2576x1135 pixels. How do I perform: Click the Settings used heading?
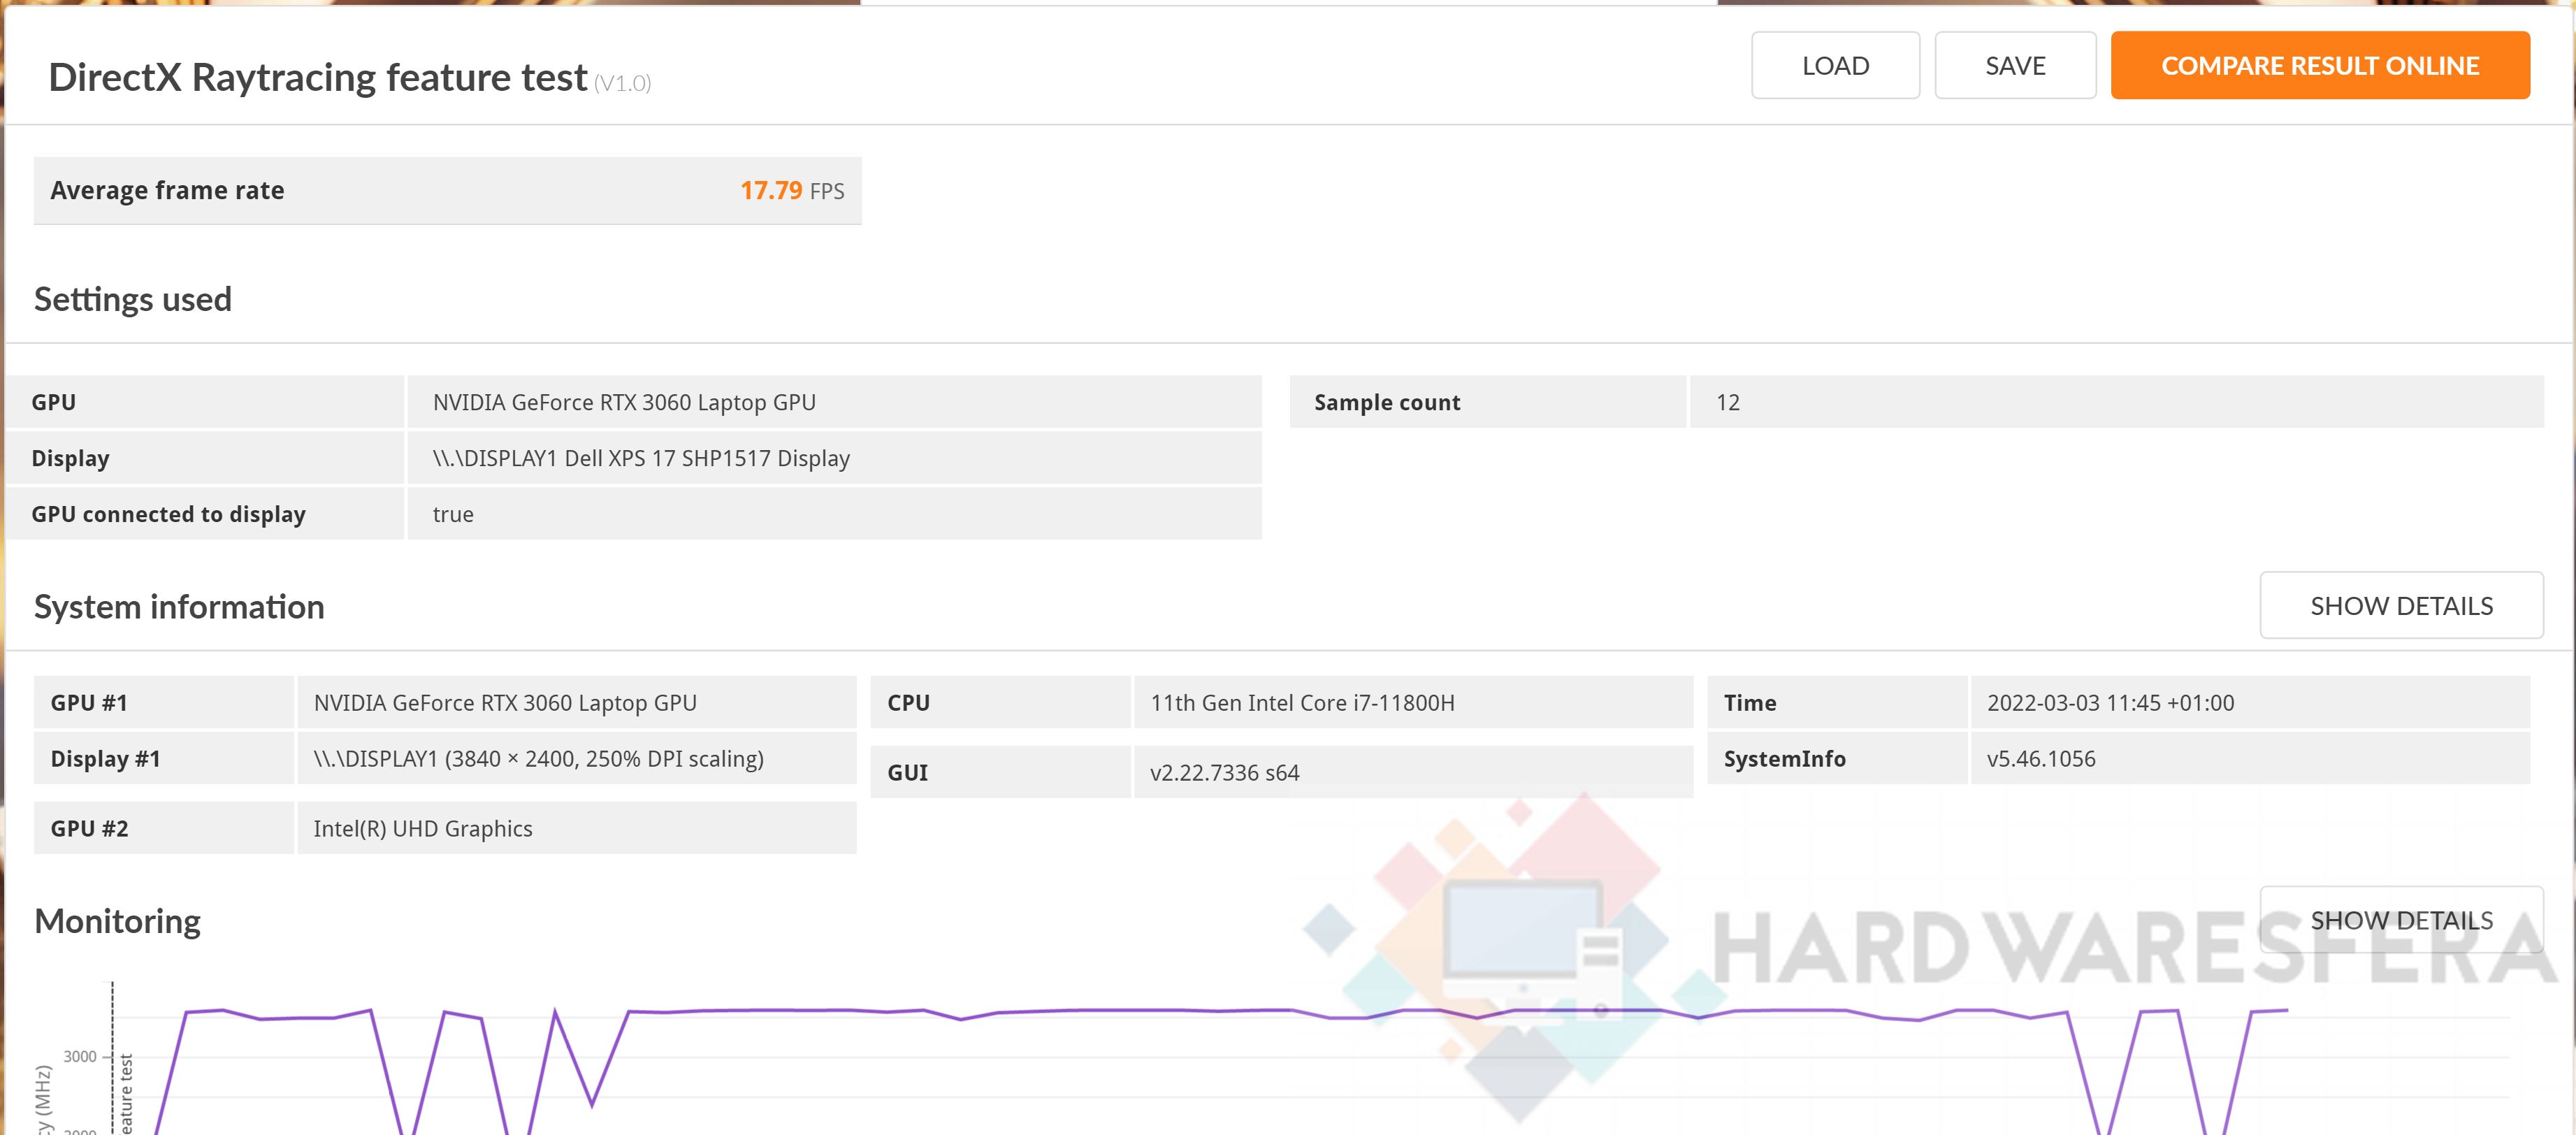point(133,299)
